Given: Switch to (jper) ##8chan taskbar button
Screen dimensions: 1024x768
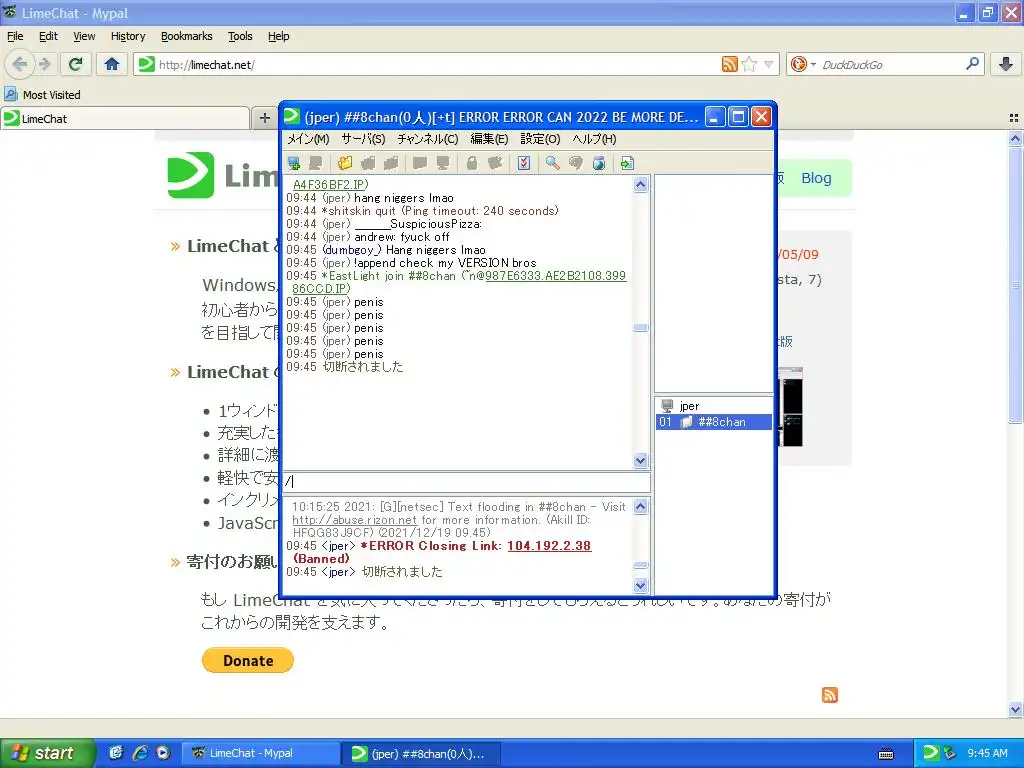Looking at the screenshot, I should click(x=421, y=753).
